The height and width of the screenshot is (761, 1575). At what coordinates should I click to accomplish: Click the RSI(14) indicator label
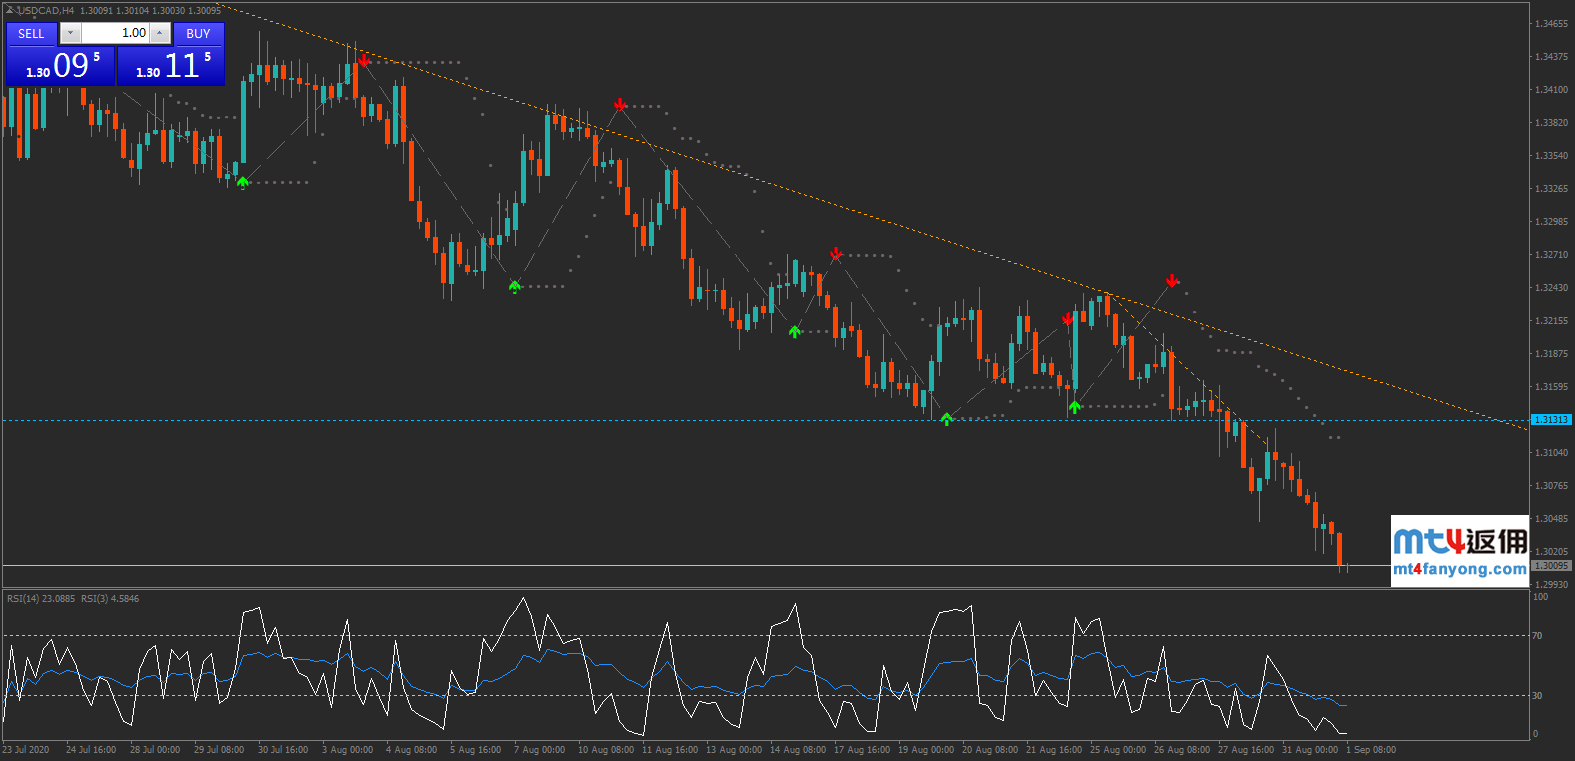tap(40, 599)
